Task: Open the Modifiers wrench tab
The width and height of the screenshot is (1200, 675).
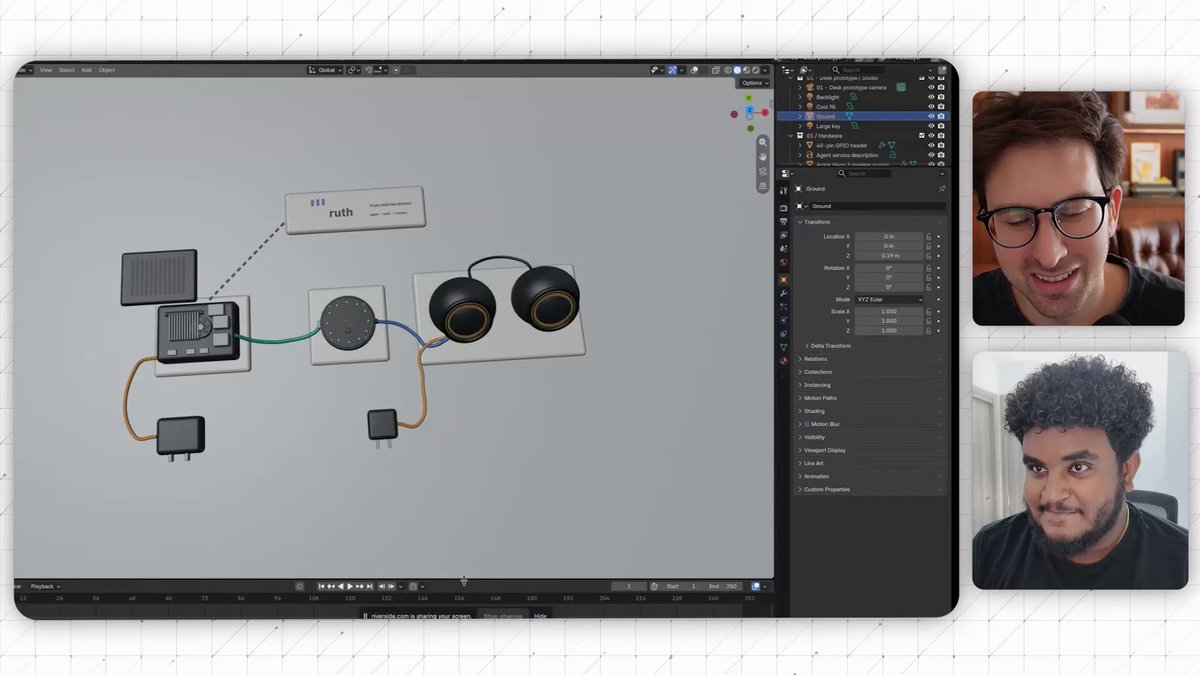Action: point(783,293)
